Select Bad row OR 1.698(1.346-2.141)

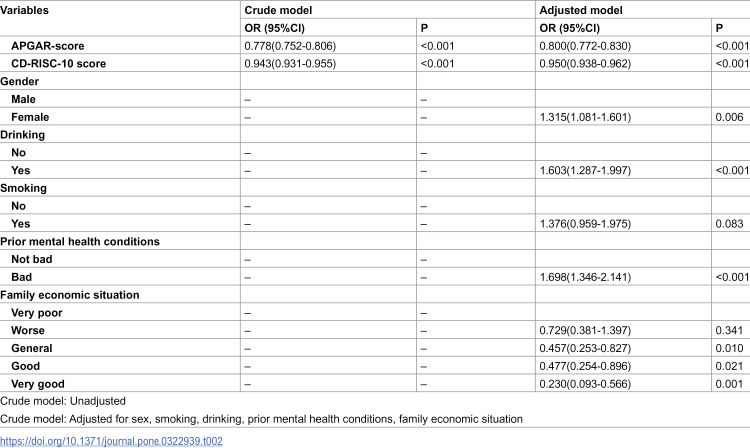[x=585, y=277]
